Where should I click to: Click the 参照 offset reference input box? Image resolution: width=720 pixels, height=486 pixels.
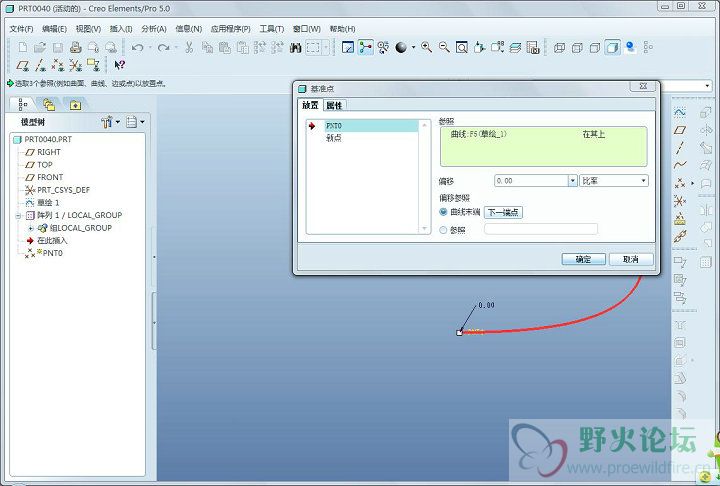(x=541, y=229)
